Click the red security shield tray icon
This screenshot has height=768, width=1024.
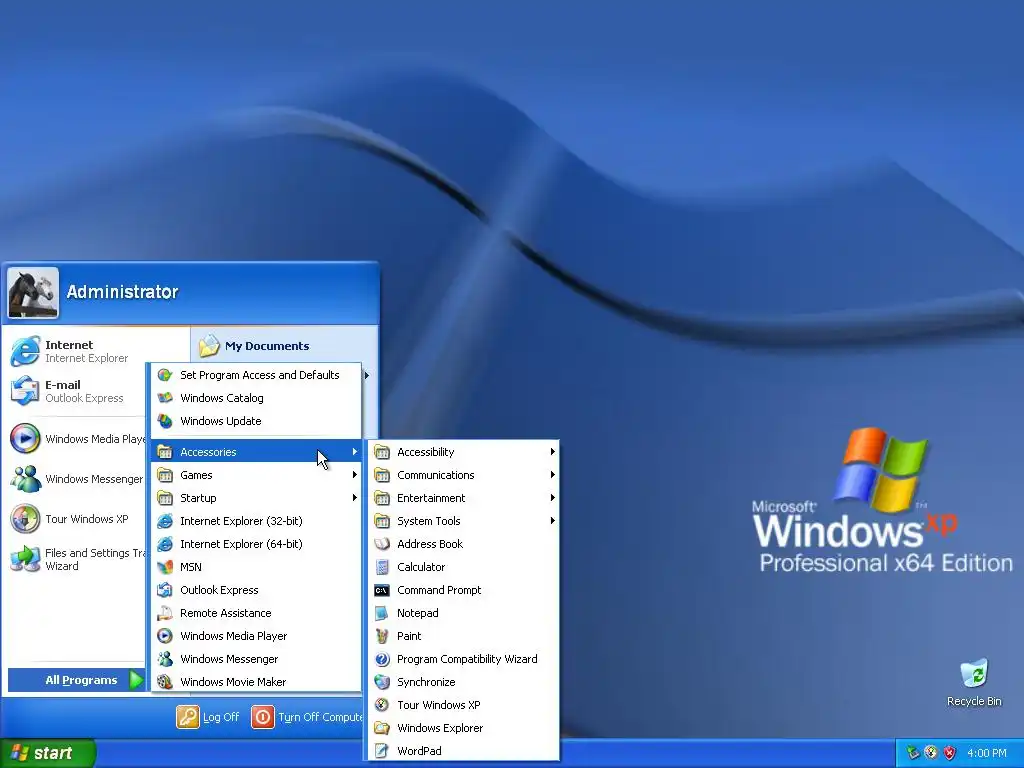coord(950,753)
